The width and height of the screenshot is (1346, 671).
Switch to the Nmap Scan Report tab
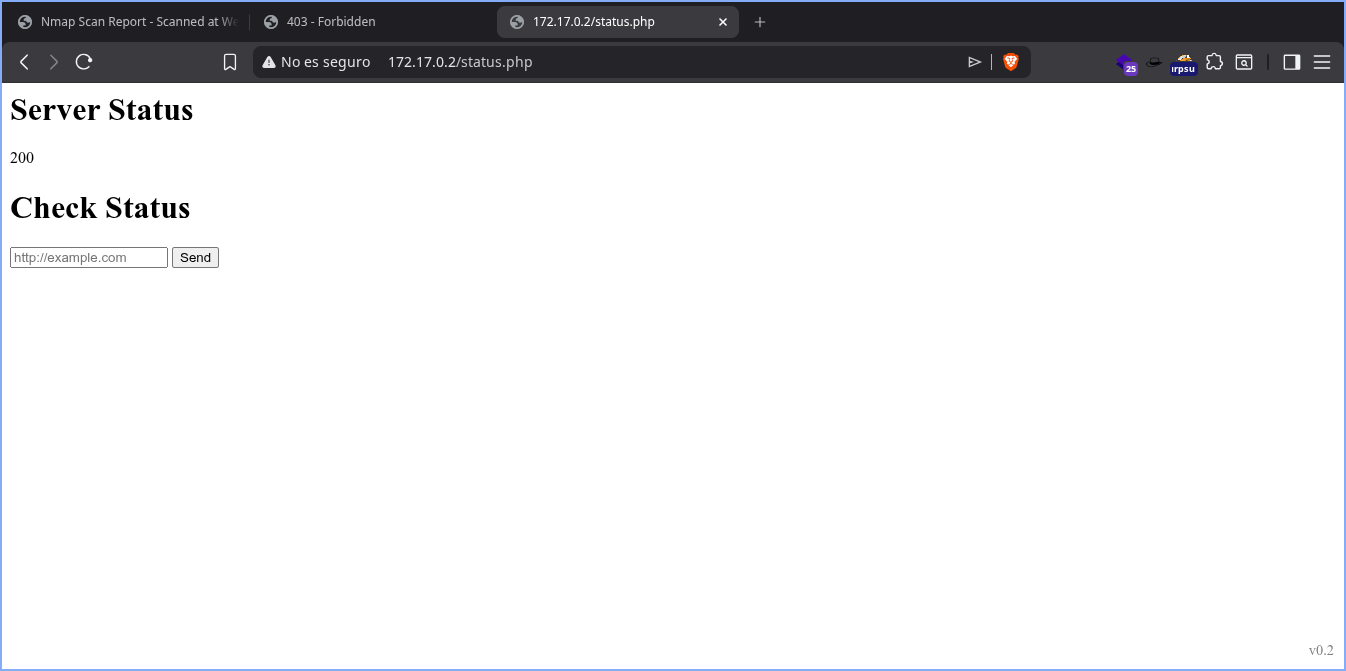128,22
